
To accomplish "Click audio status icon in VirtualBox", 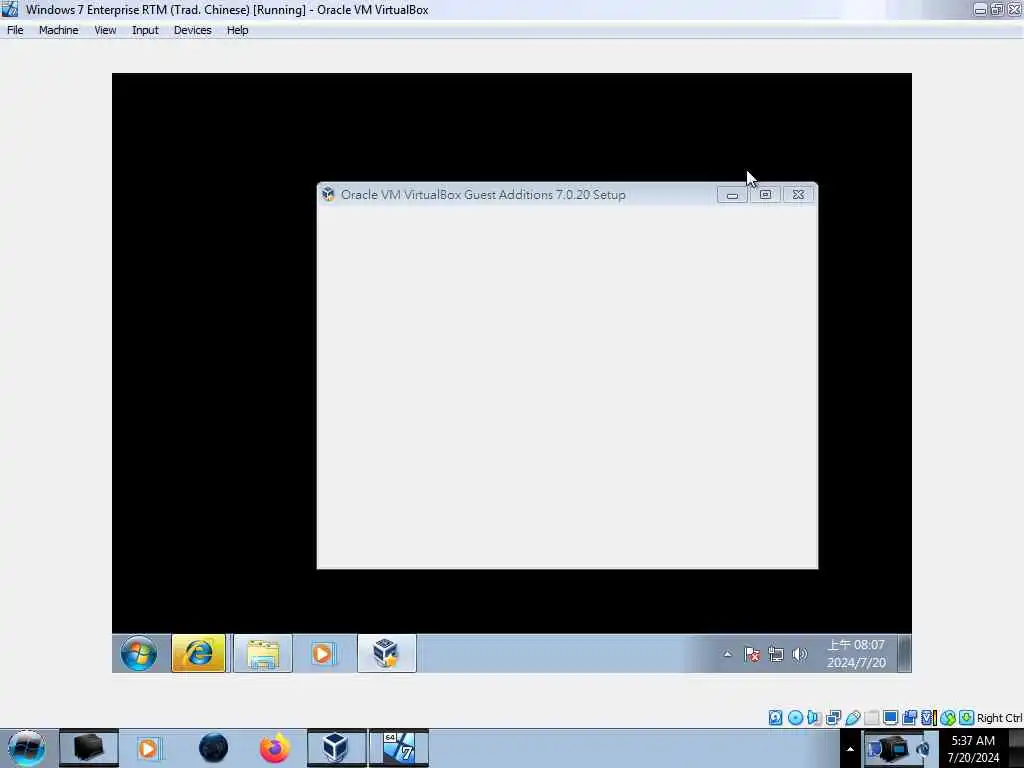I will tap(814, 718).
